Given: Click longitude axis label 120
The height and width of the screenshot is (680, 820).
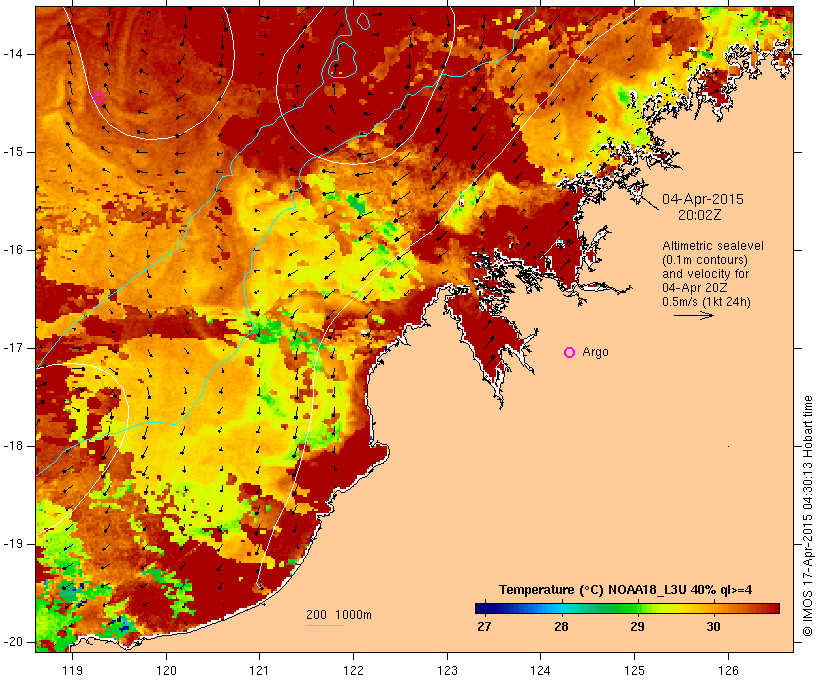Looking at the screenshot, I should point(166,670).
